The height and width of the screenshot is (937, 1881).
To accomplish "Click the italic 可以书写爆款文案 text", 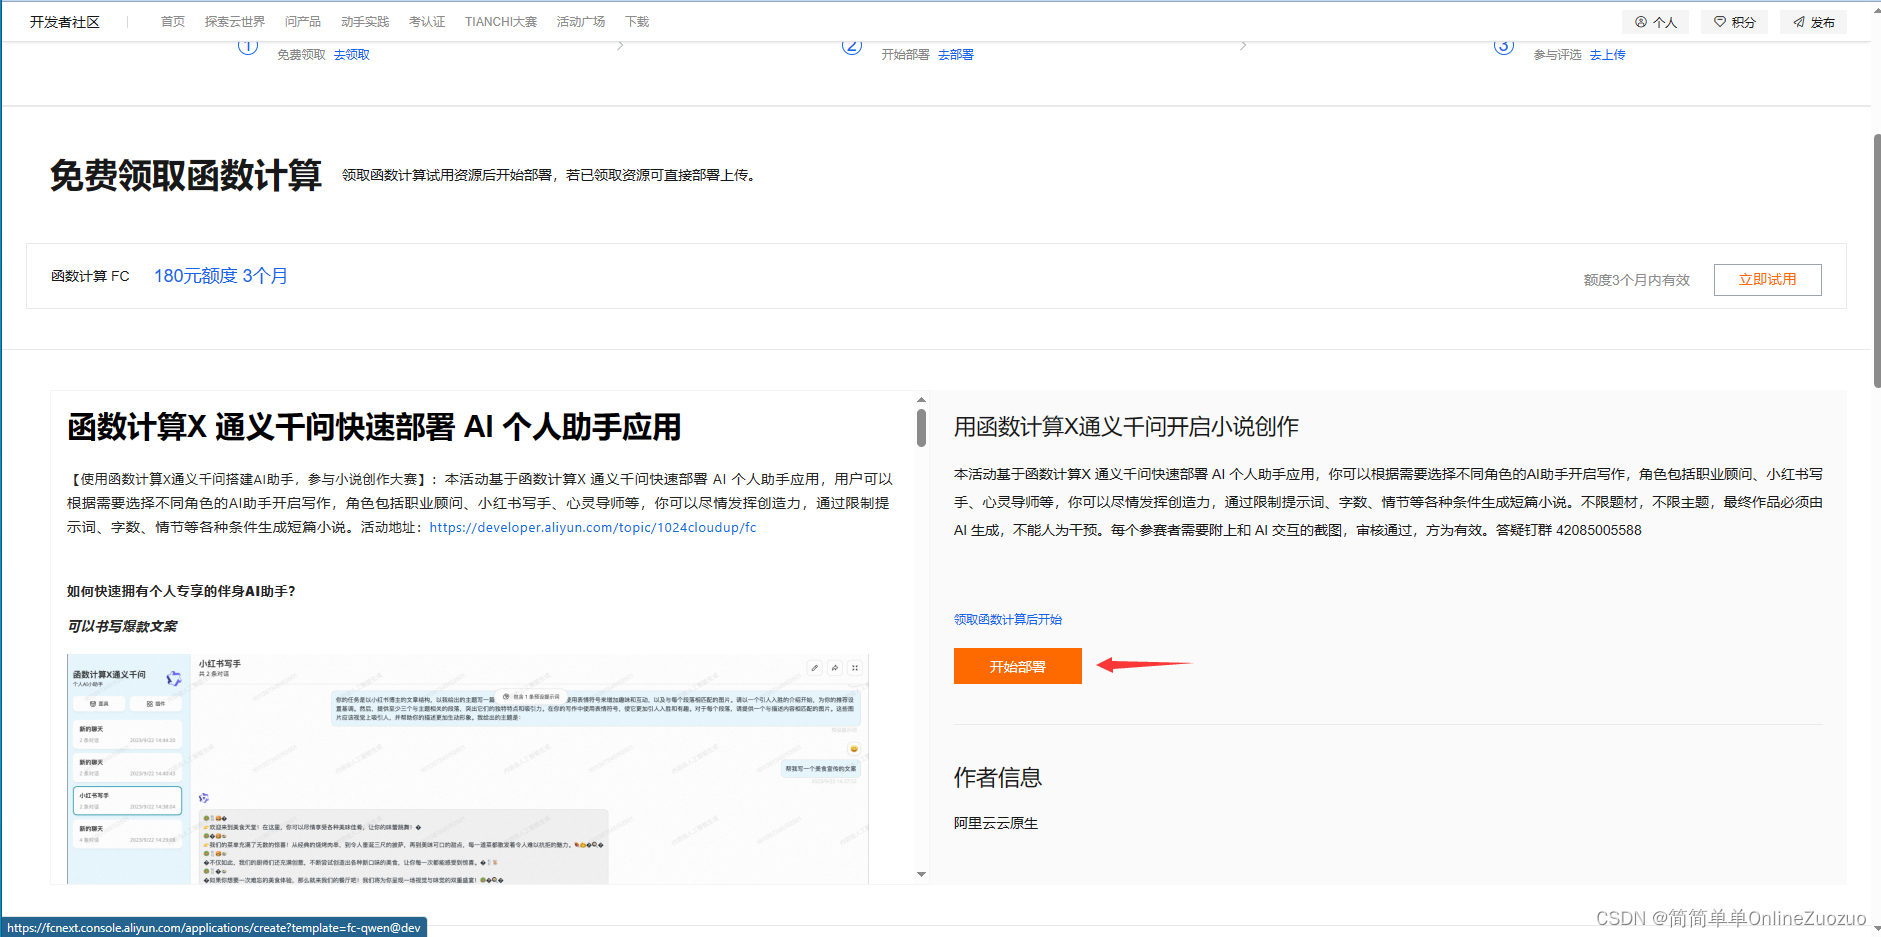I will click(122, 626).
